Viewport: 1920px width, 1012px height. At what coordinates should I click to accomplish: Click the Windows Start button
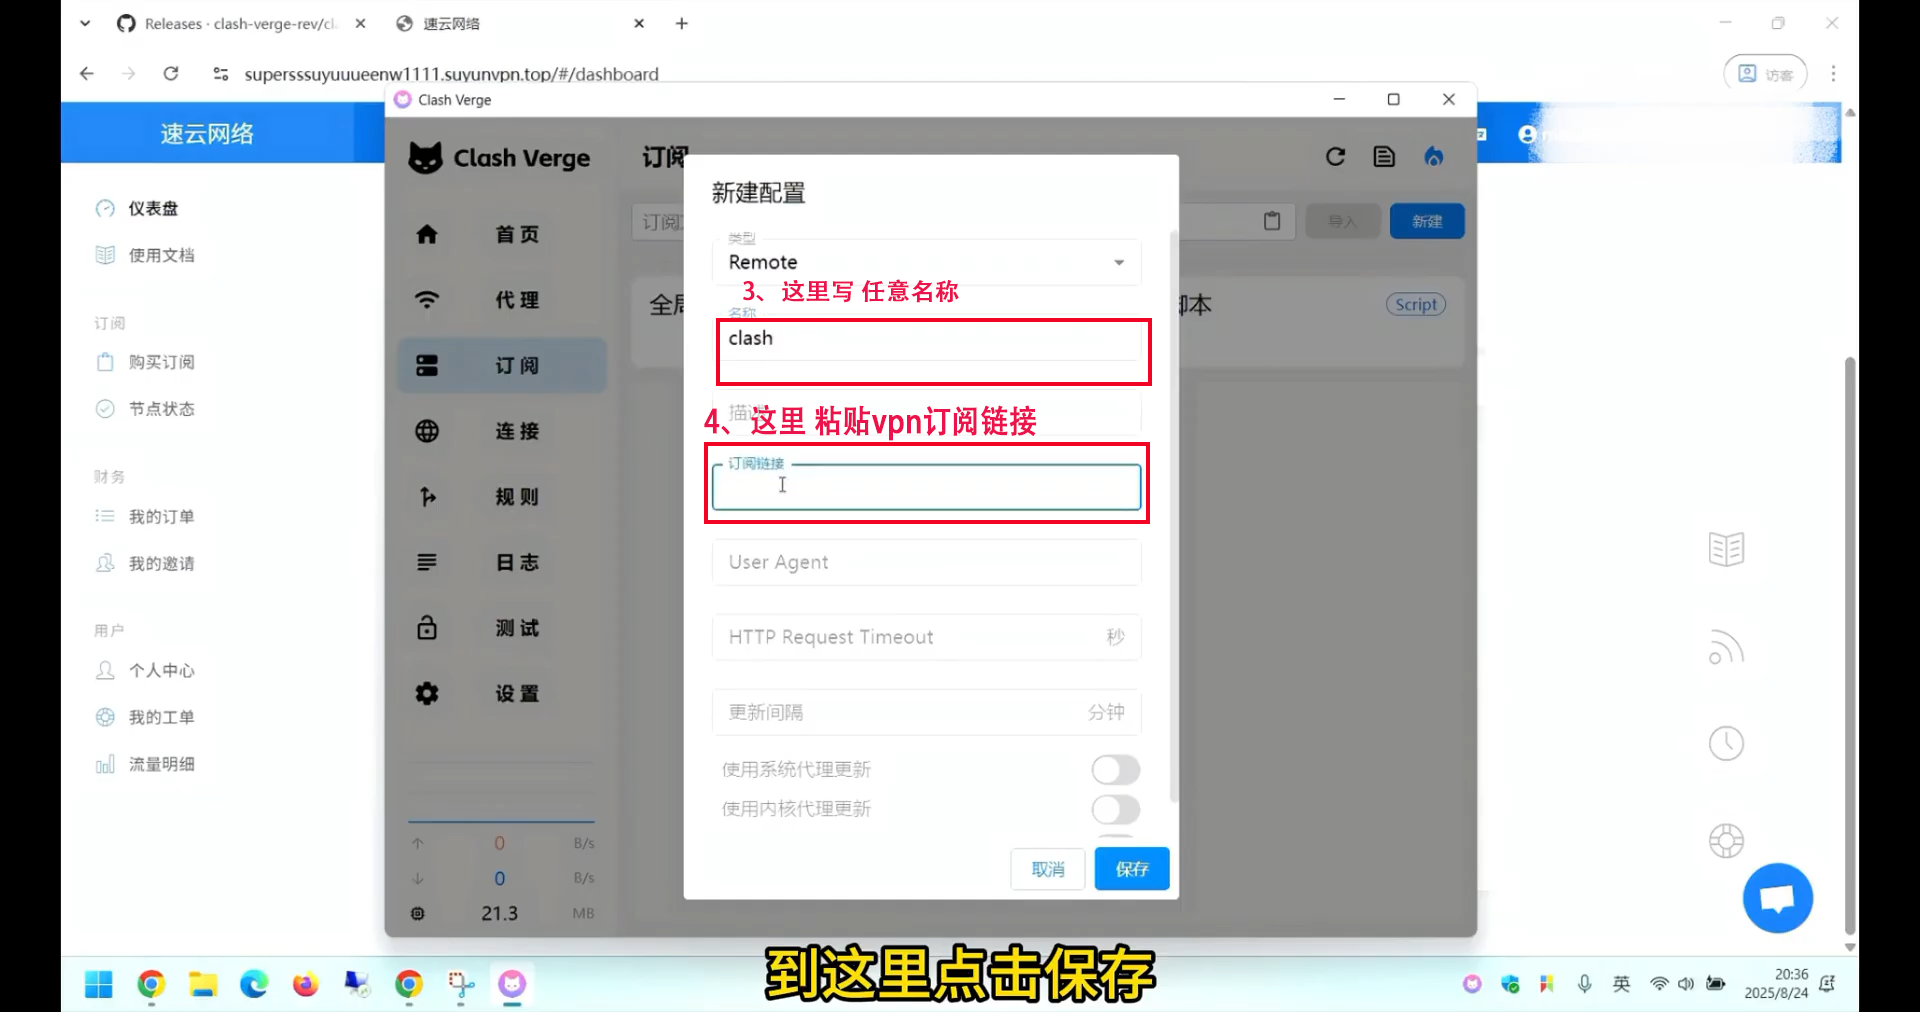(x=99, y=985)
